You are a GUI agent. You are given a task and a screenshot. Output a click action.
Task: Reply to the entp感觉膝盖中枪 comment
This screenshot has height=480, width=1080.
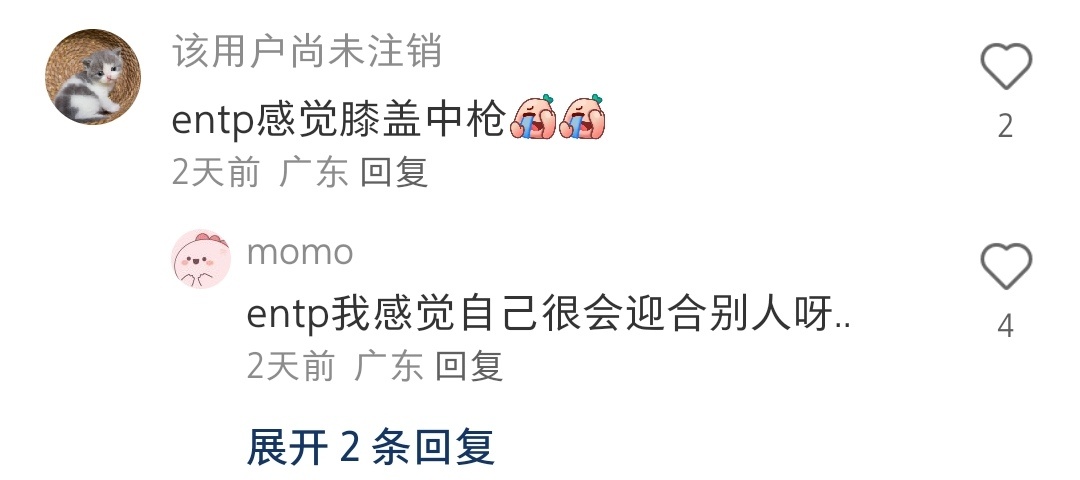(395, 172)
